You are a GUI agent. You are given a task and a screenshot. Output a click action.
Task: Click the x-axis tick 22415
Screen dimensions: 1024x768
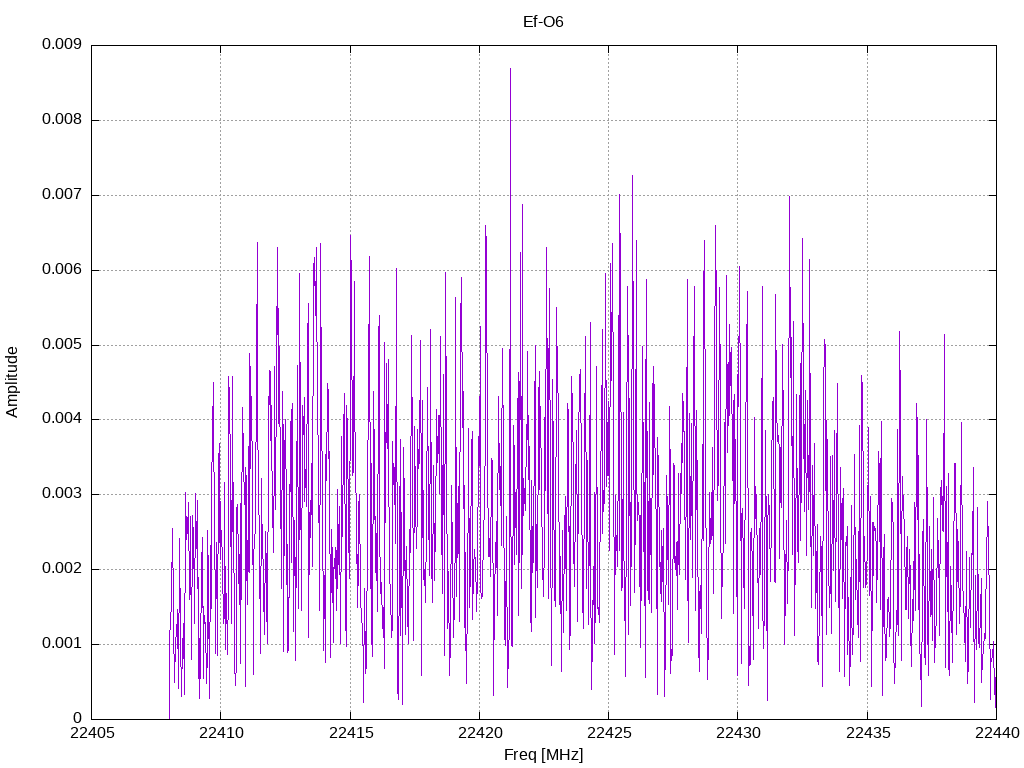[x=350, y=733]
